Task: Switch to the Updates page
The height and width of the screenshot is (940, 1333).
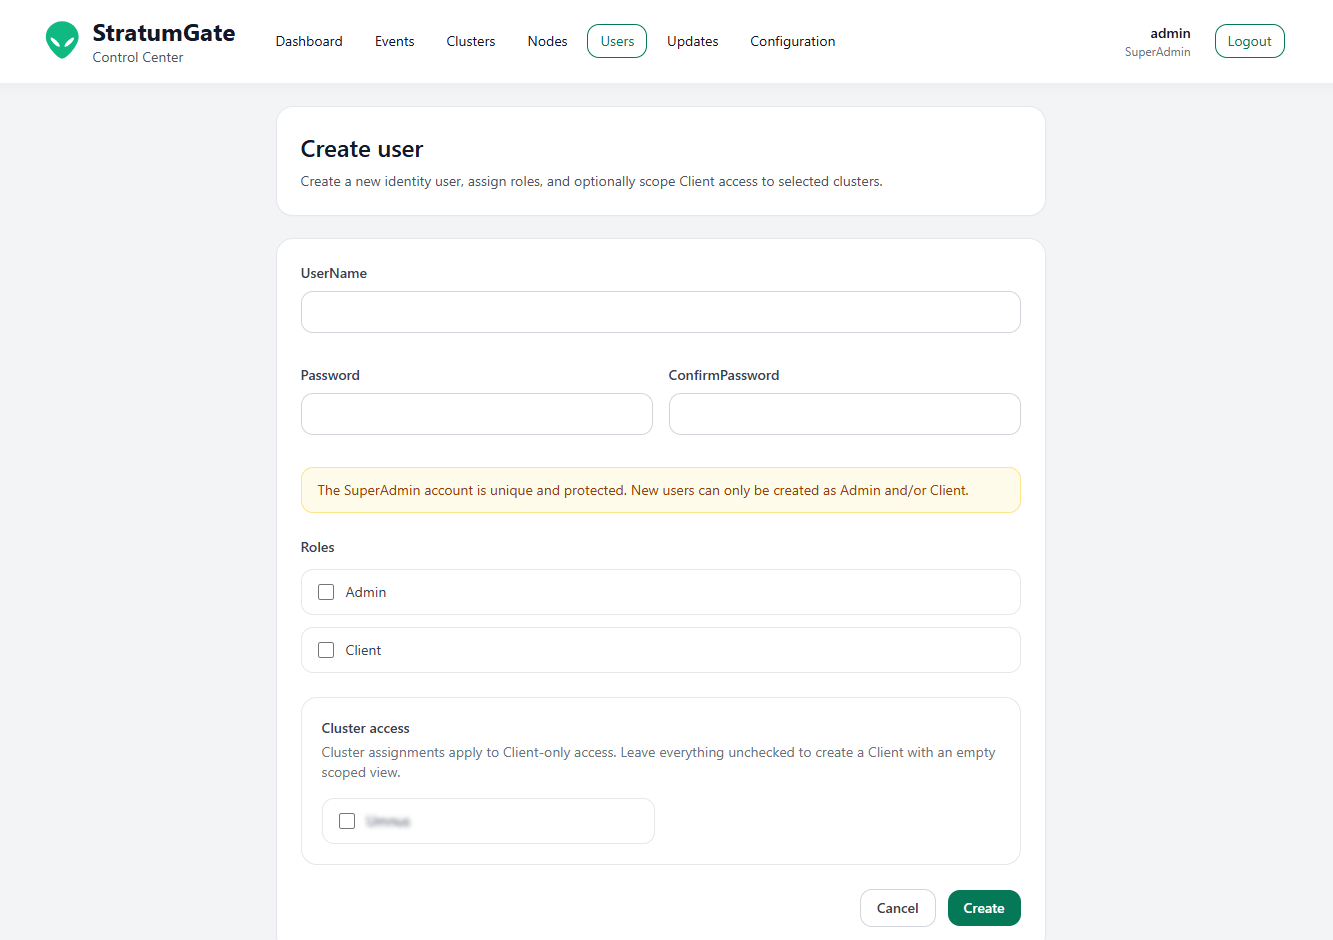Action: [692, 41]
